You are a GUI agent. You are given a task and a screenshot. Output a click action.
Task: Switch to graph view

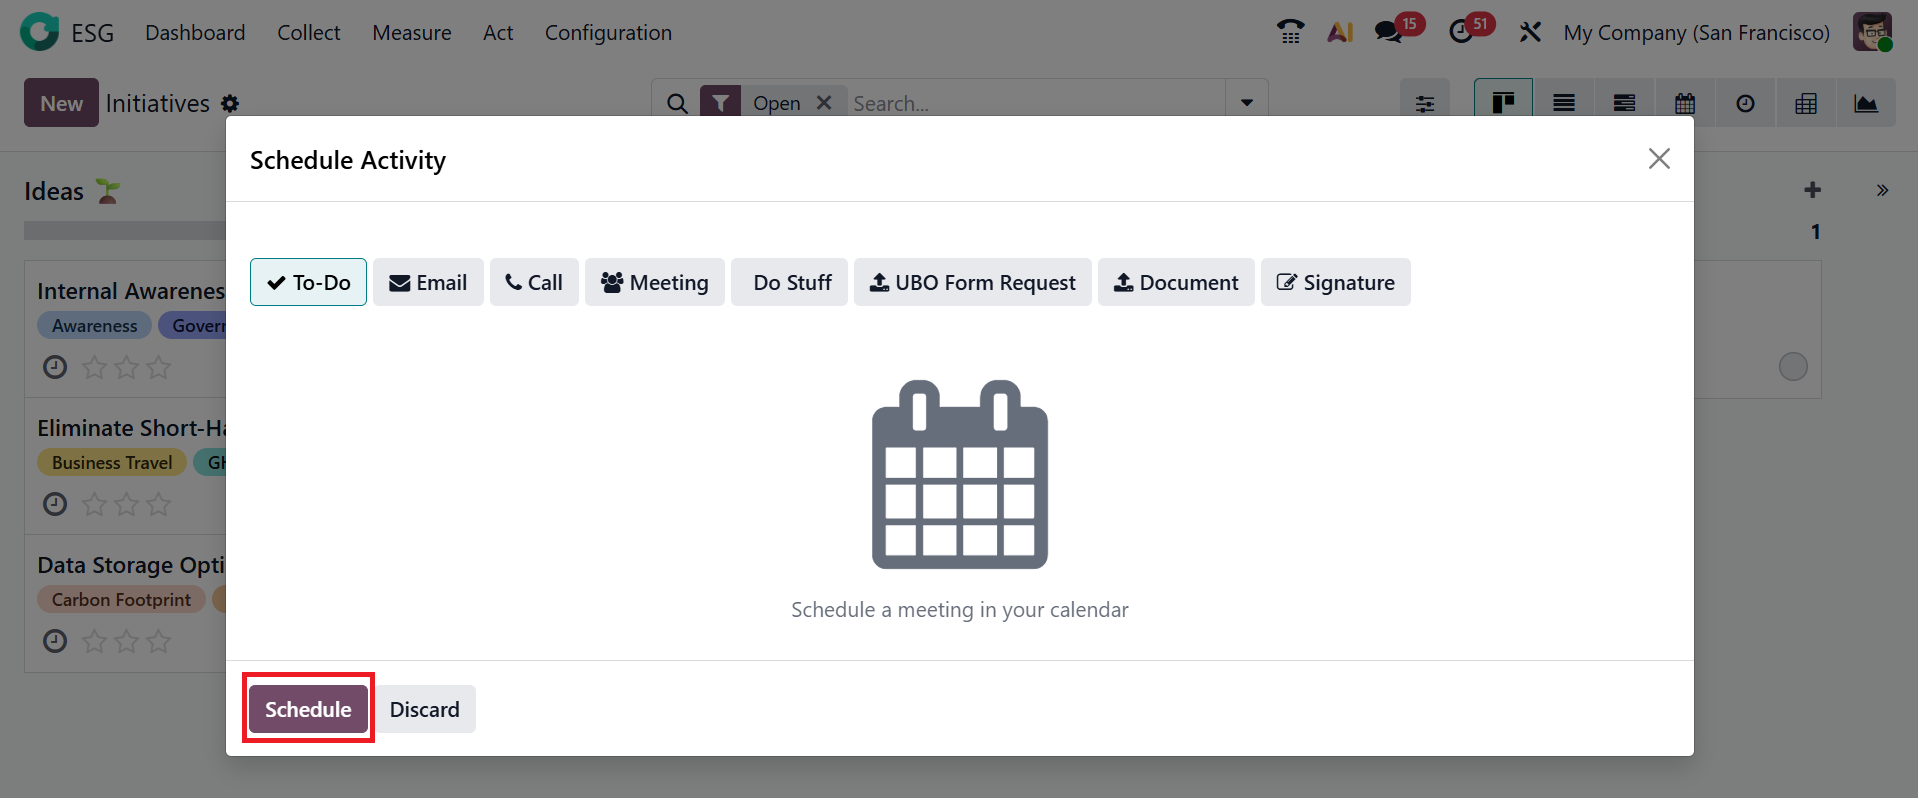[x=1866, y=103]
